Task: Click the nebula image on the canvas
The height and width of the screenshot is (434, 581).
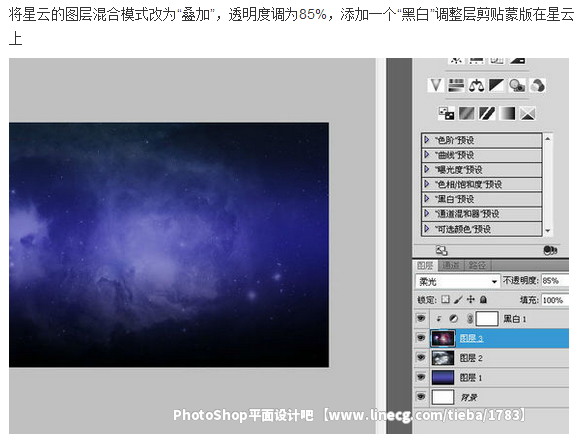Action: (x=169, y=245)
